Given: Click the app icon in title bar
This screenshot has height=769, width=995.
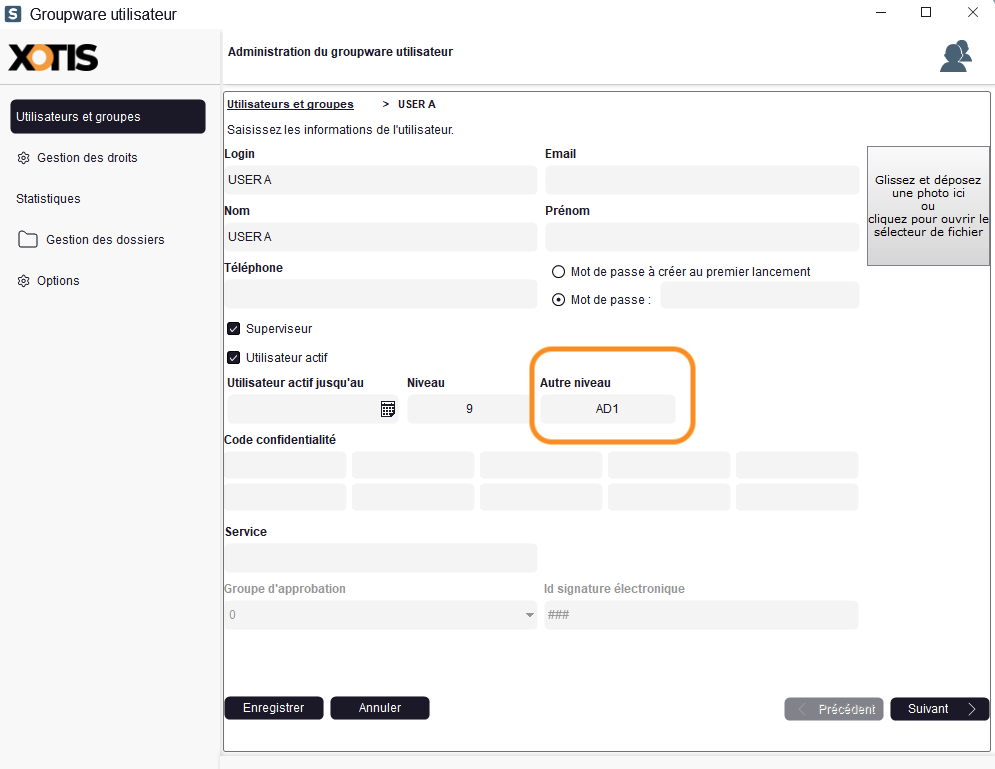Looking at the screenshot, I should [x=13, y=14].
